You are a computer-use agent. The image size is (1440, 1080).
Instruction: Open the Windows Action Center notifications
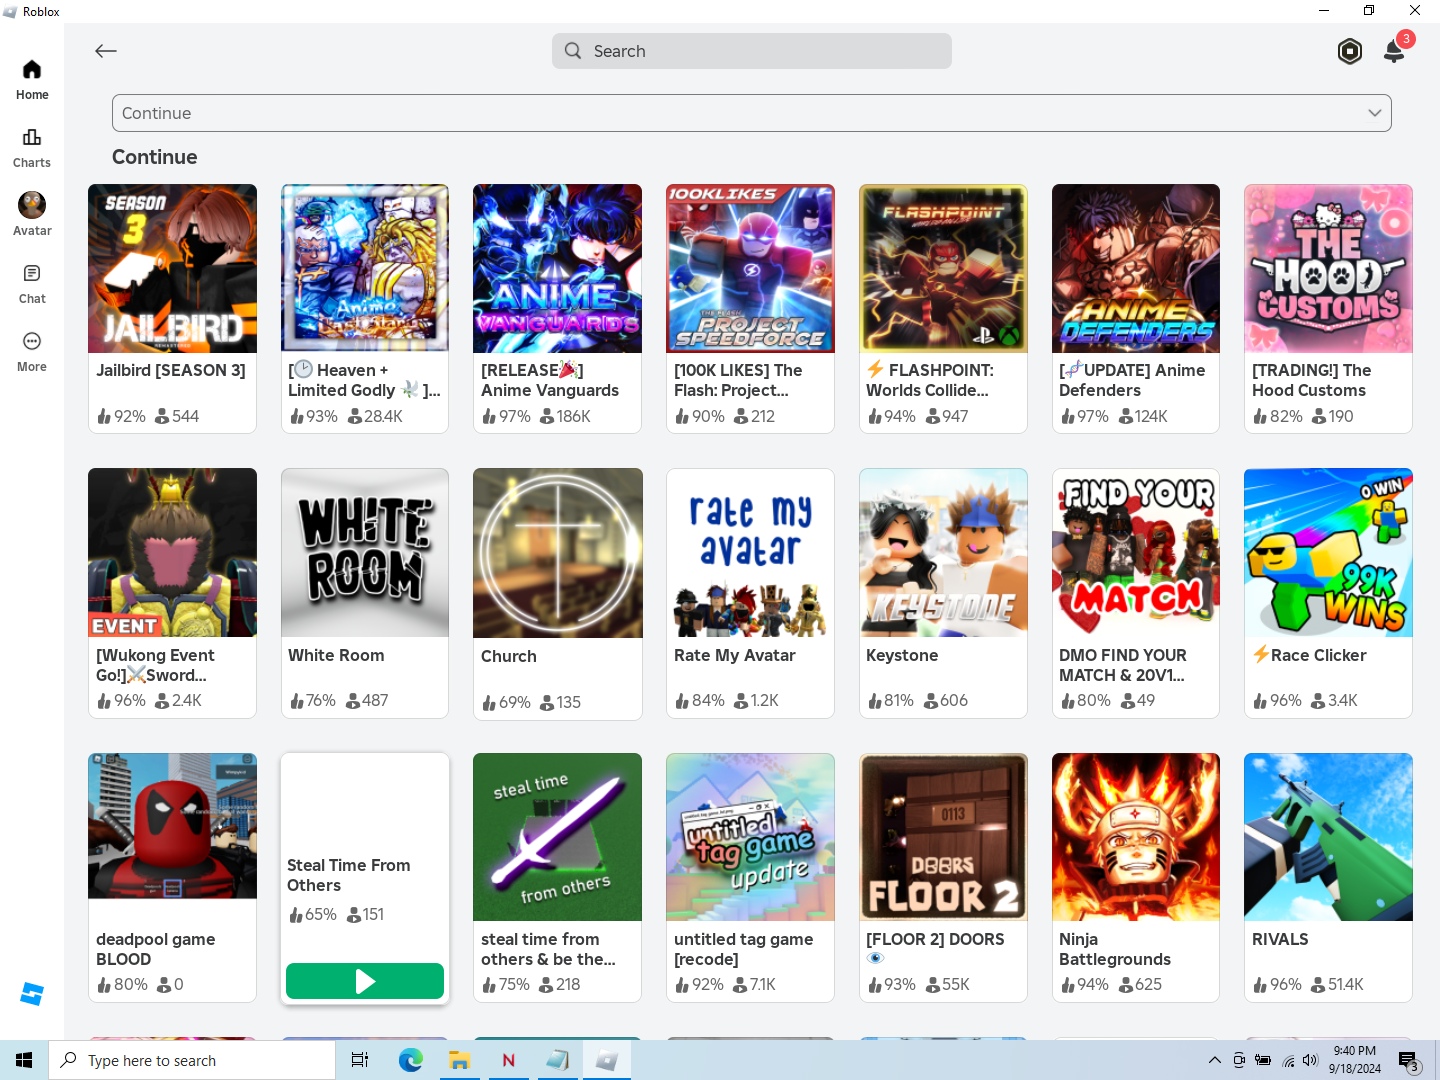click(1409, 1060)
